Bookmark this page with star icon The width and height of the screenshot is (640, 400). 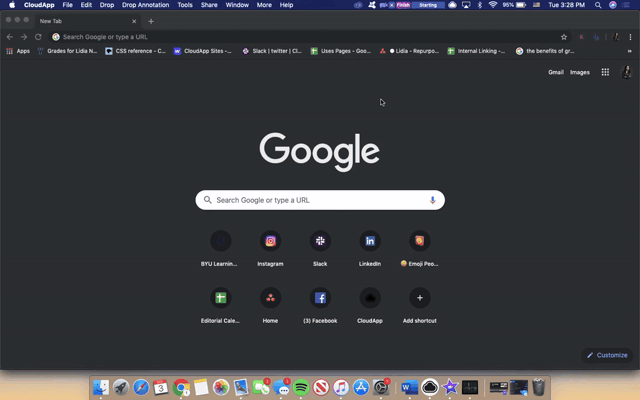tap(564, 37)
